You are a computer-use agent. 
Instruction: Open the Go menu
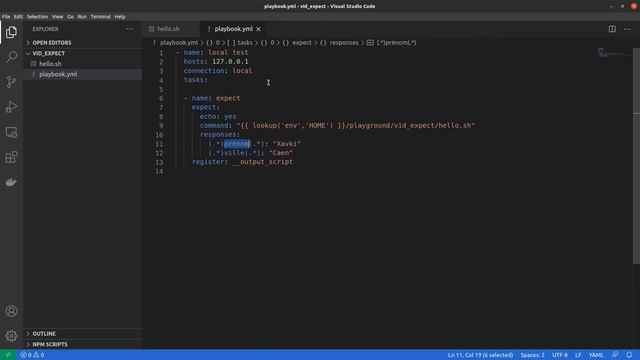tap(71, 17)
